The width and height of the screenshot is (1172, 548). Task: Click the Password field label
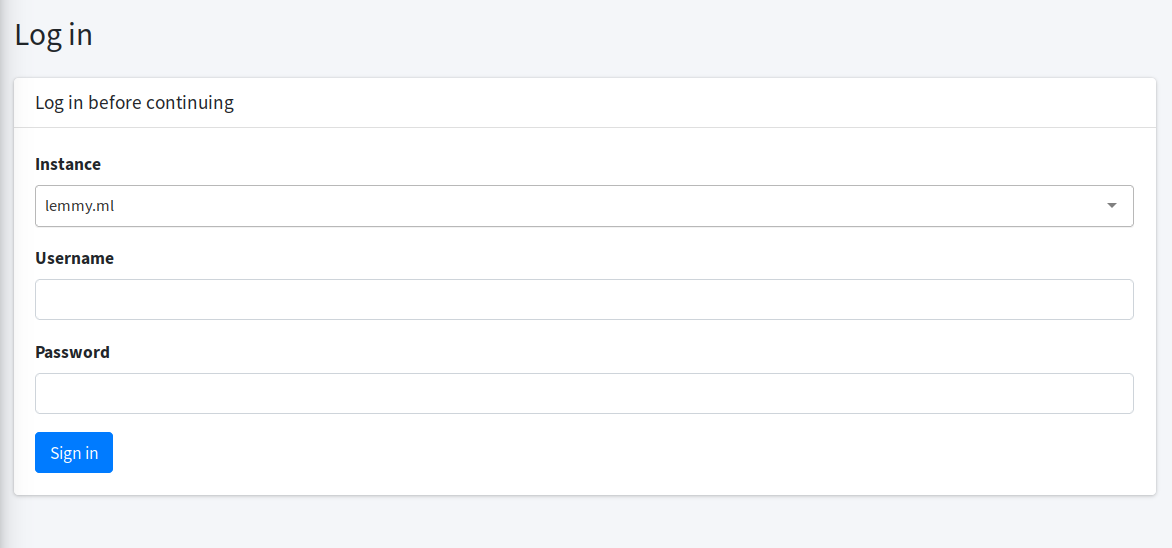click(x=73, y=351)
